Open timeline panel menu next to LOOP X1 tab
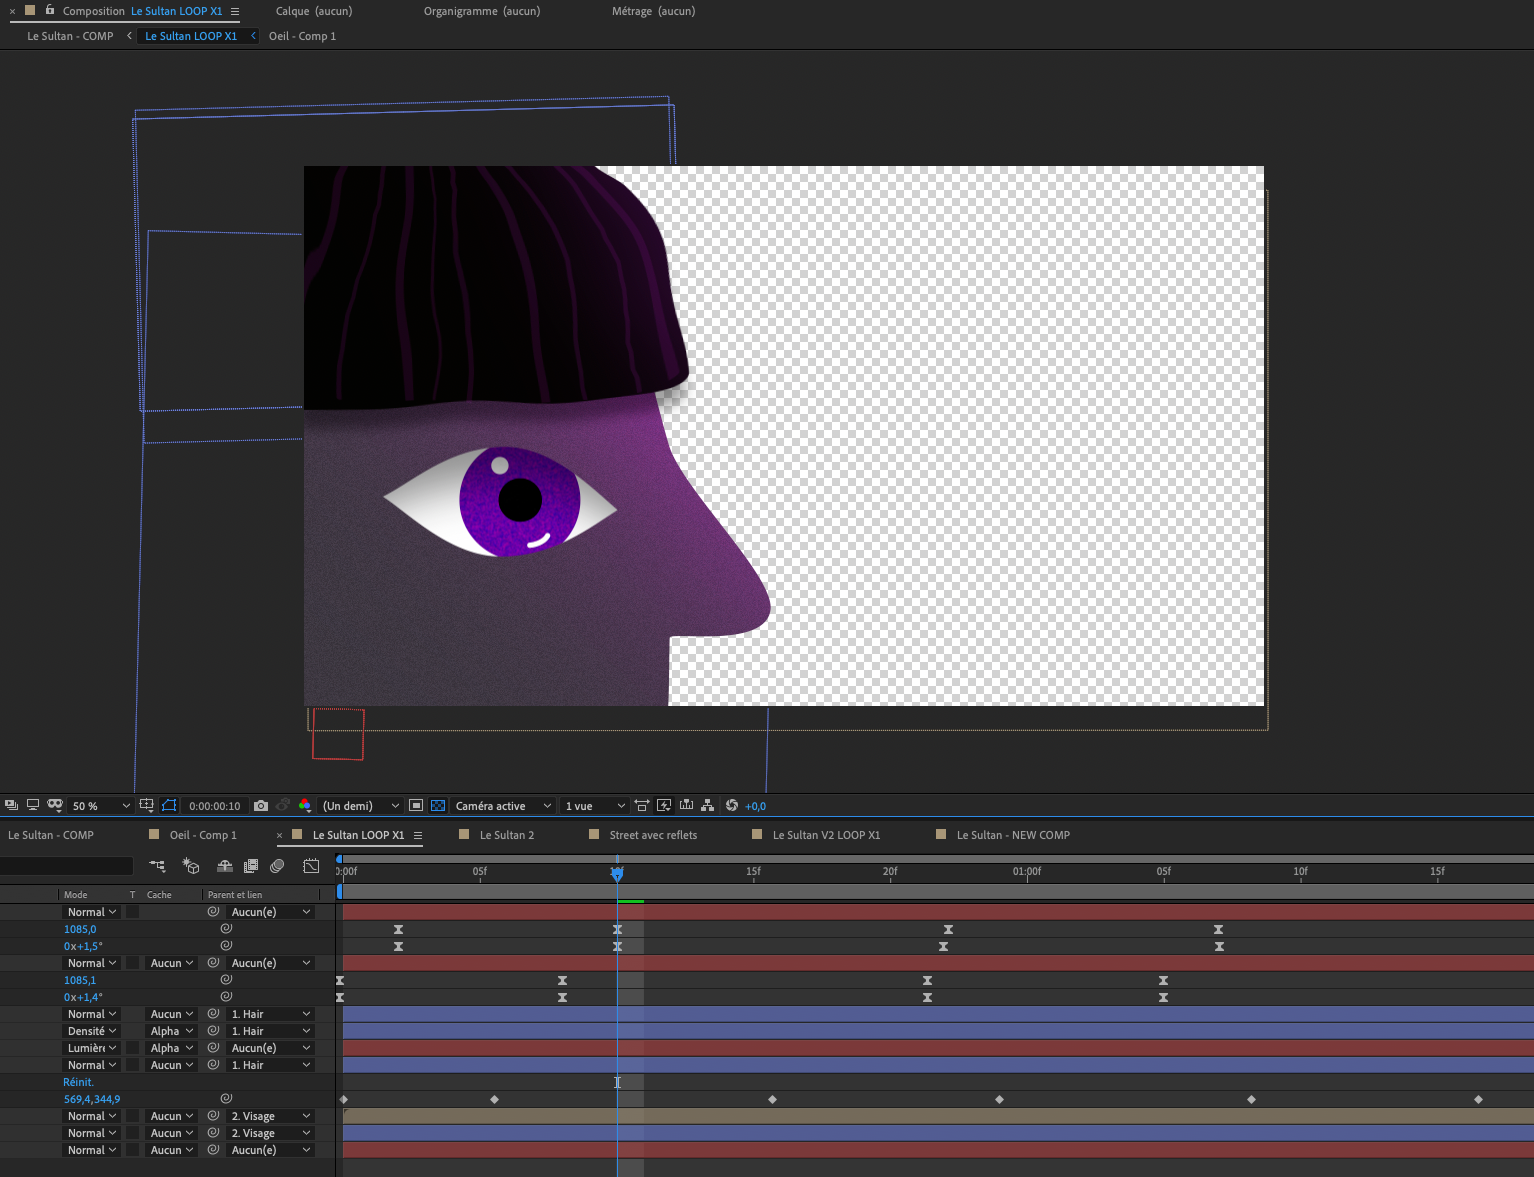This screenshot has width=1534, height=1177. 418,835
